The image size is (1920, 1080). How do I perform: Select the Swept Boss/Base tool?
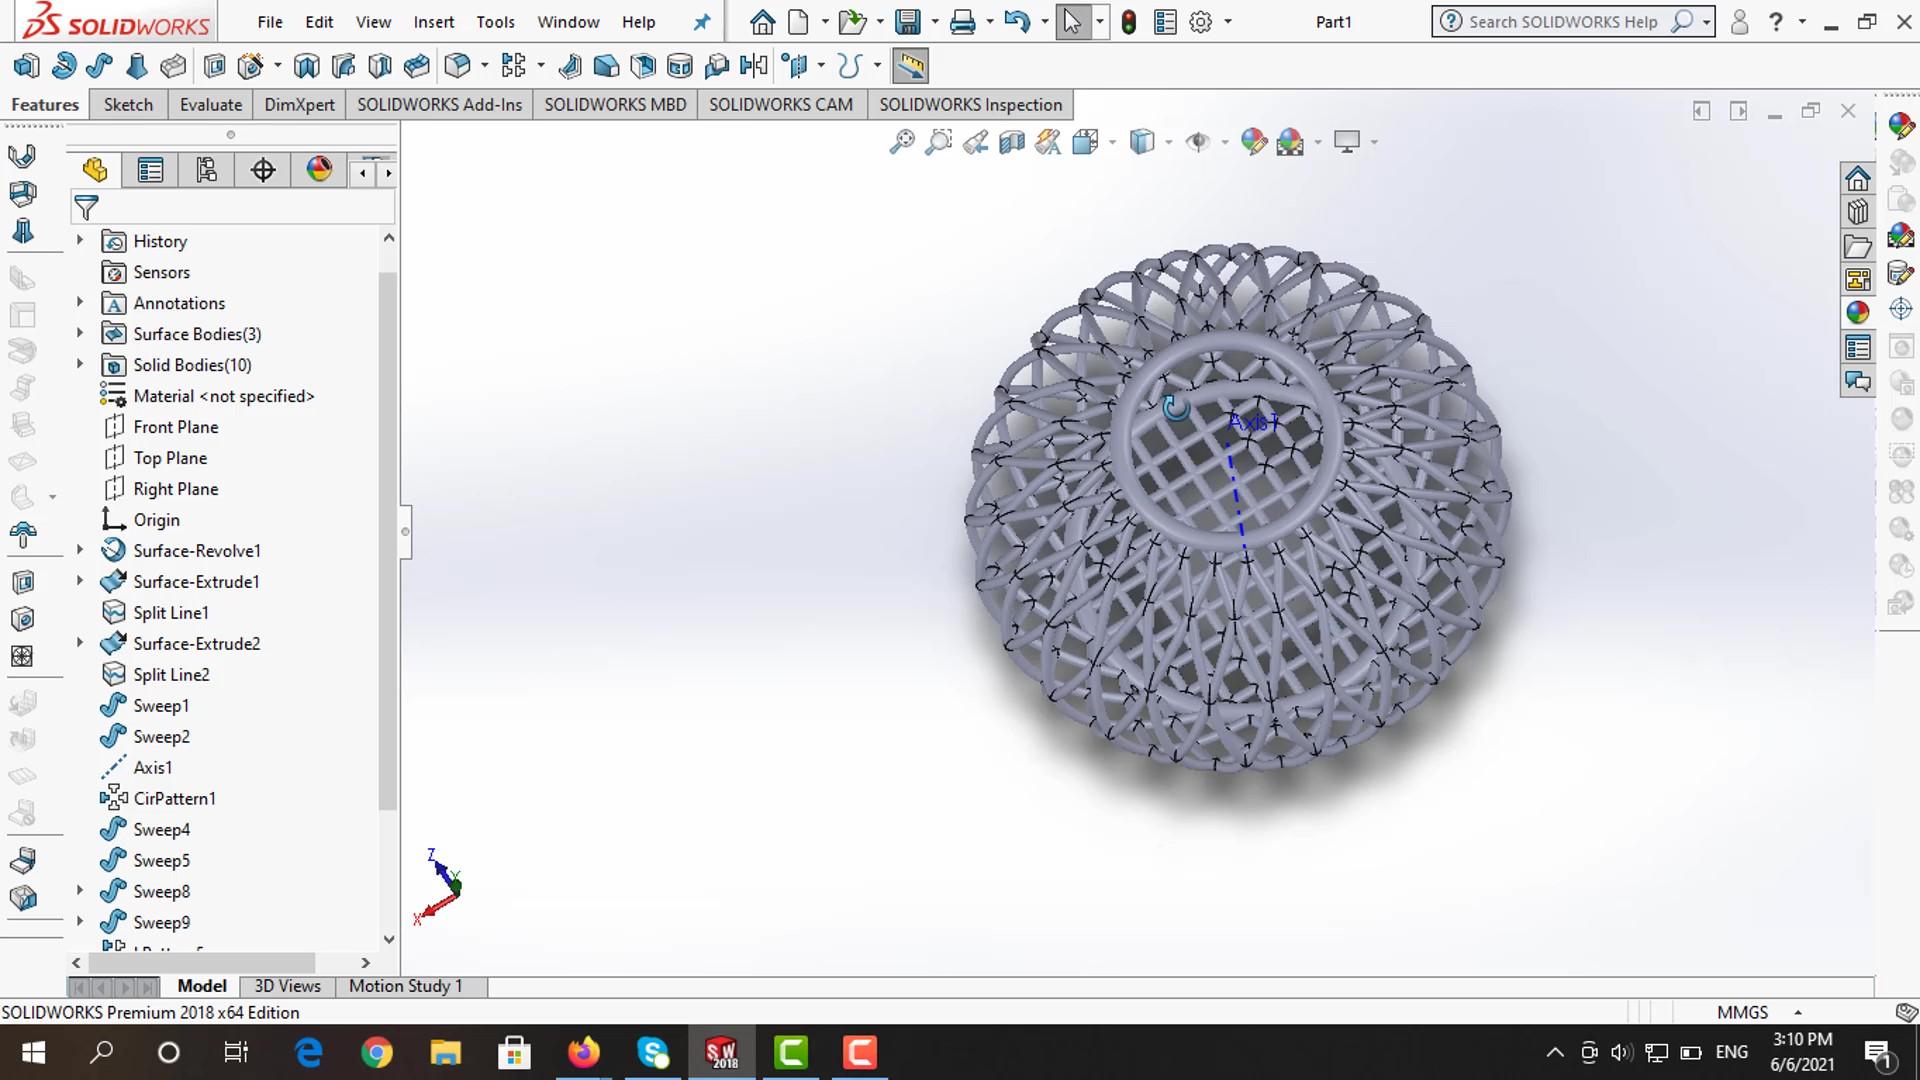point(99,66)
